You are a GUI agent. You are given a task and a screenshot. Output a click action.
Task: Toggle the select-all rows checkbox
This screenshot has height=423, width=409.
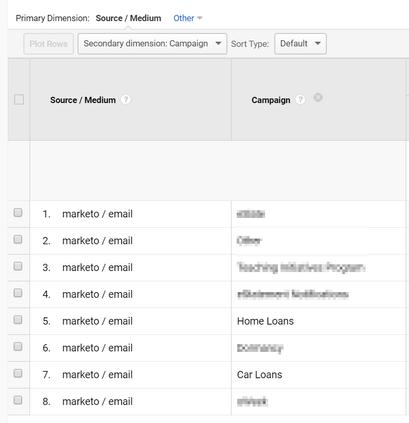click(x=19, y=99)
